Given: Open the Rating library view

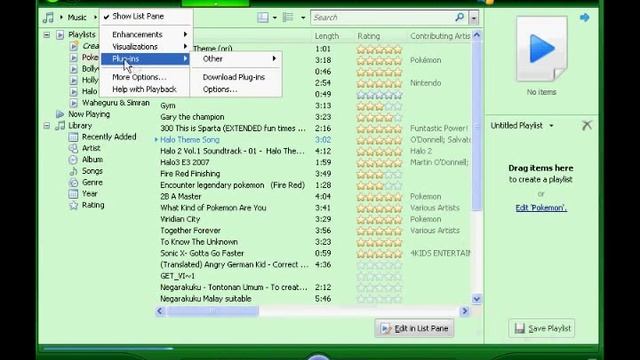Looking at the screenshot, I should 93,205.
